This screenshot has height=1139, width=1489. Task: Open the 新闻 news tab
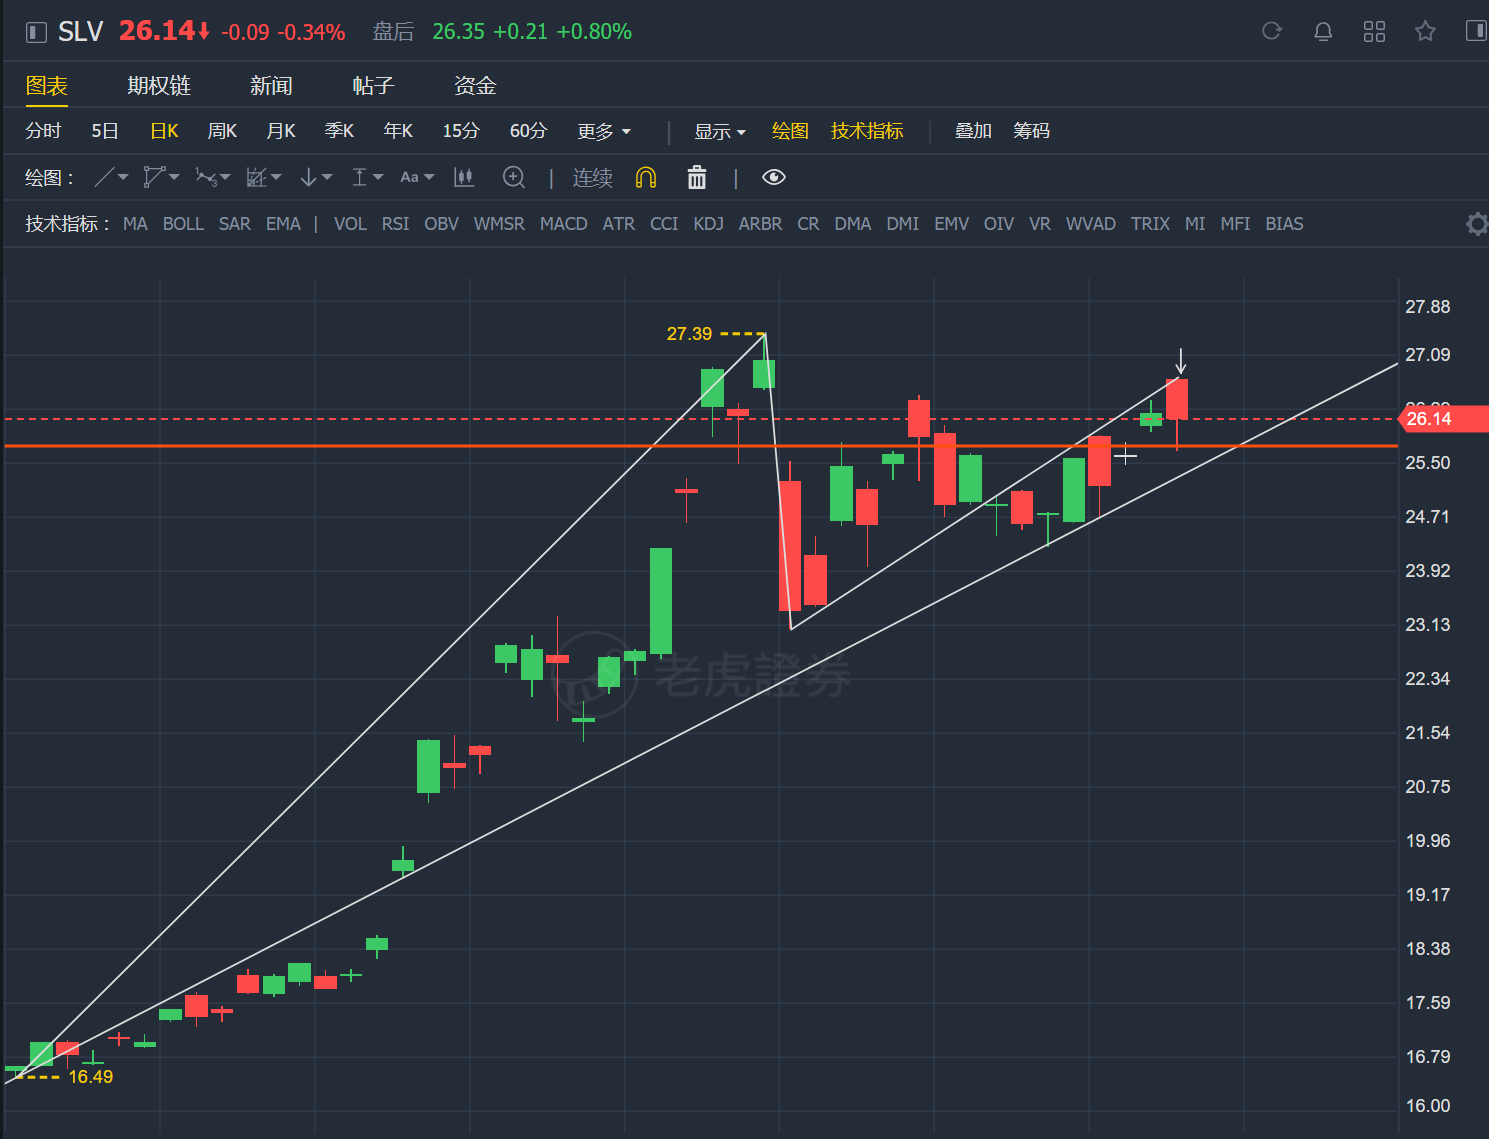click(x=271, y=86)
